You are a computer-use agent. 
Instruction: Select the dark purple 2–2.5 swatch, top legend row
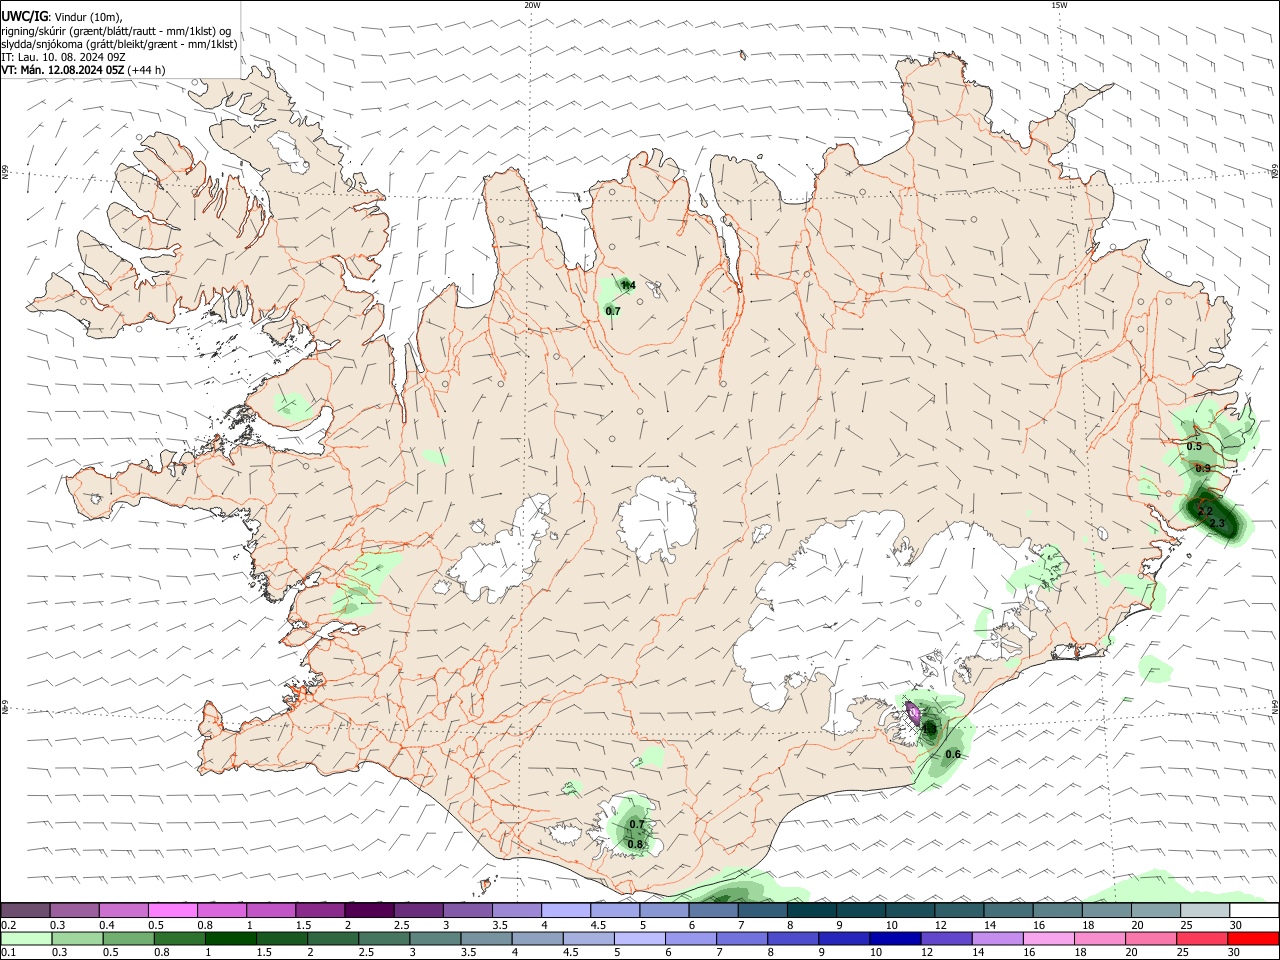[369, 910]
